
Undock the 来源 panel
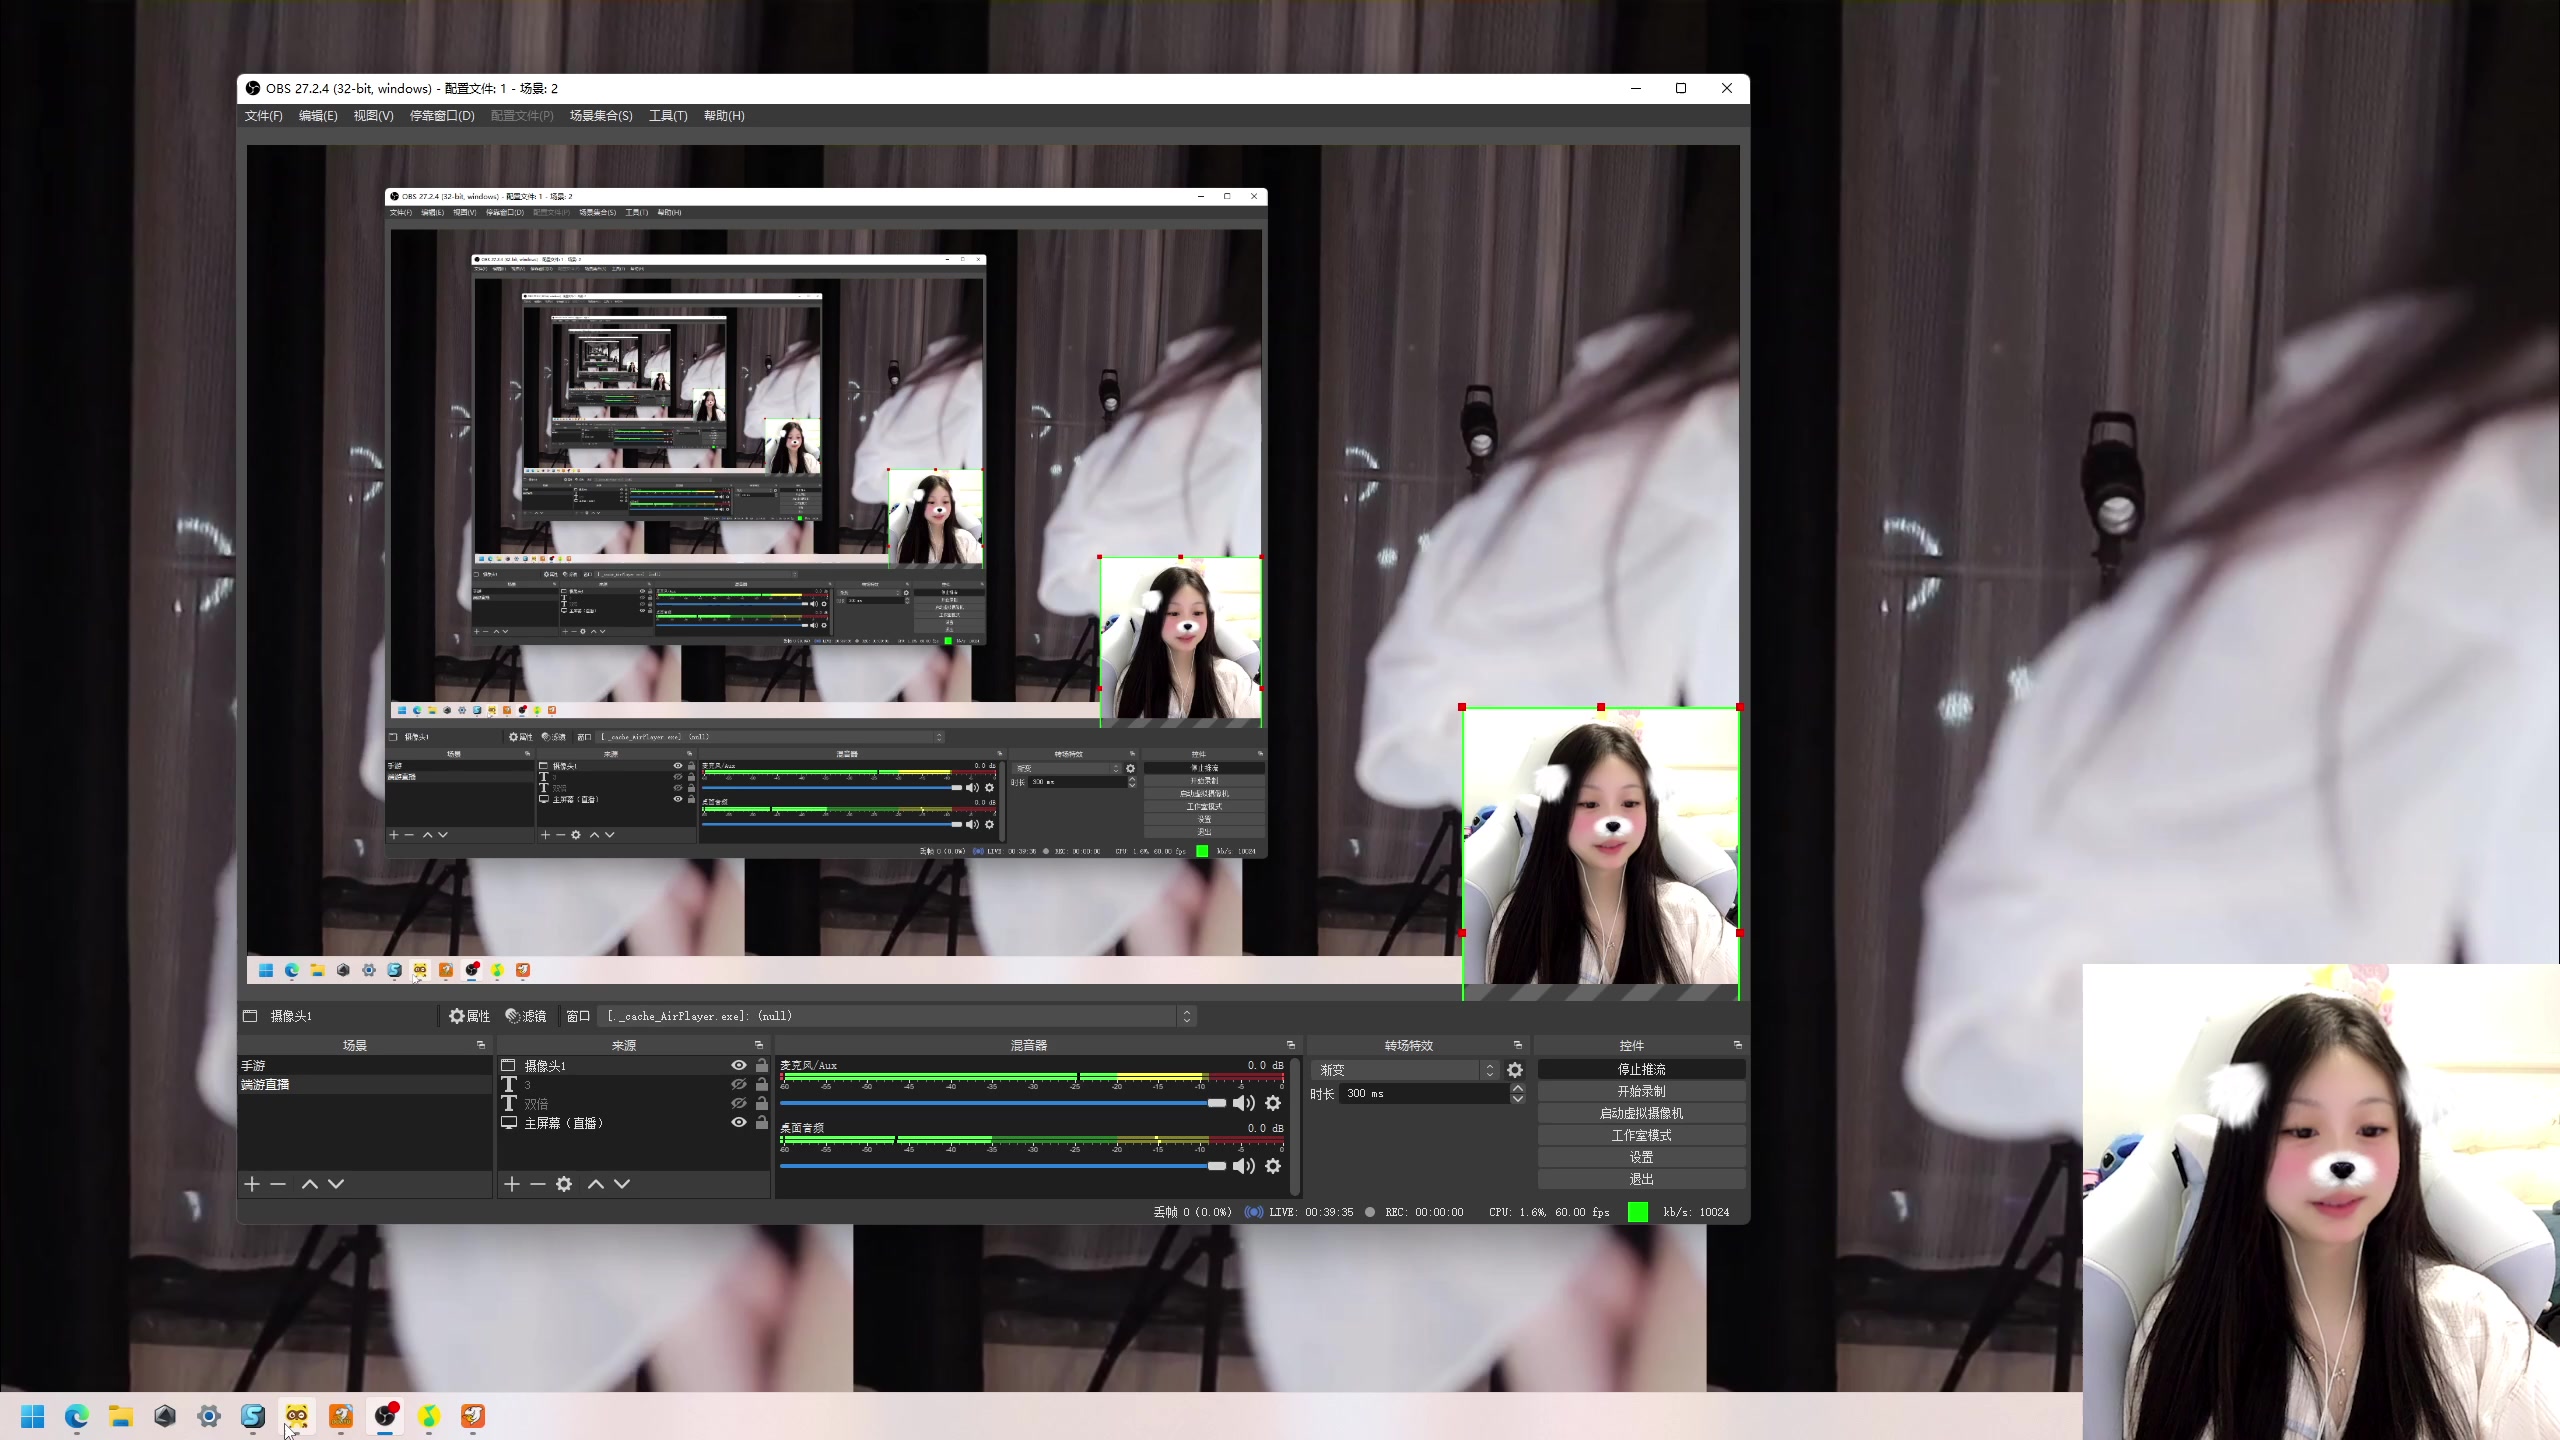[x=759, y=1045]
